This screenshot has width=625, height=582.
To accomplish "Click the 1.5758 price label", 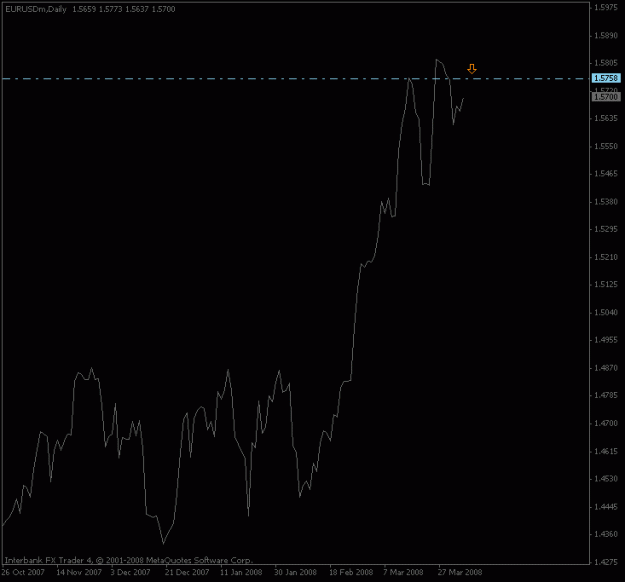I will [606, 78].
